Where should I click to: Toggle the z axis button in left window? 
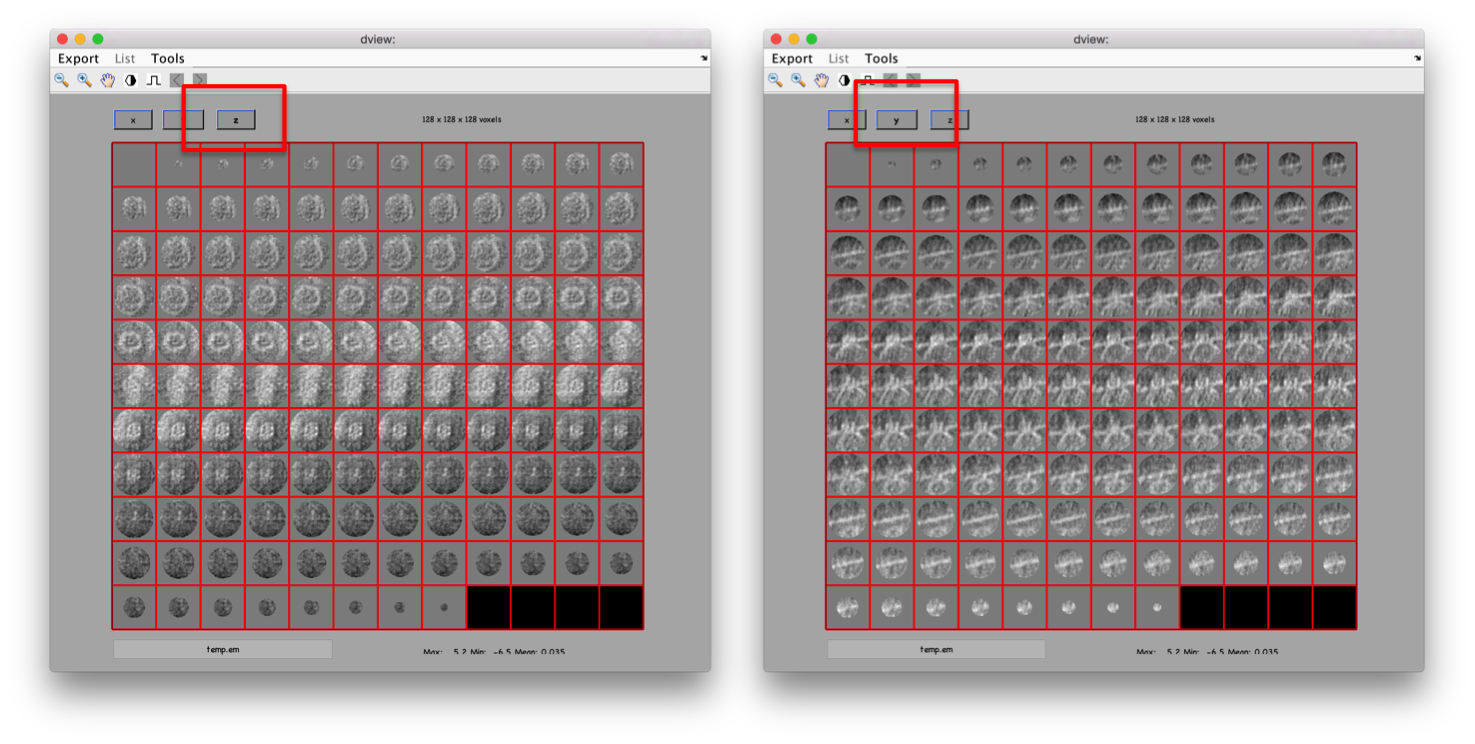tap(236, 120)
